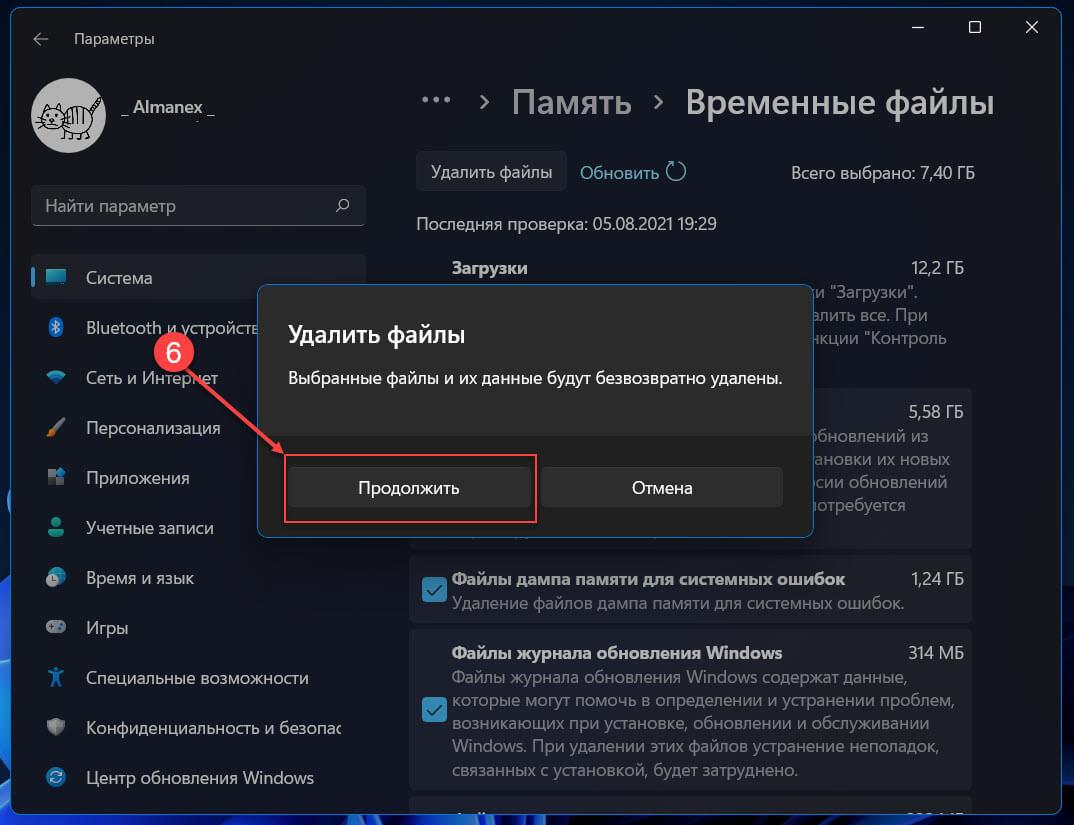Viewport: 1074px width, 825px height.
Task: Click the accessibility figure icon
Action: (x=55, y=677)
